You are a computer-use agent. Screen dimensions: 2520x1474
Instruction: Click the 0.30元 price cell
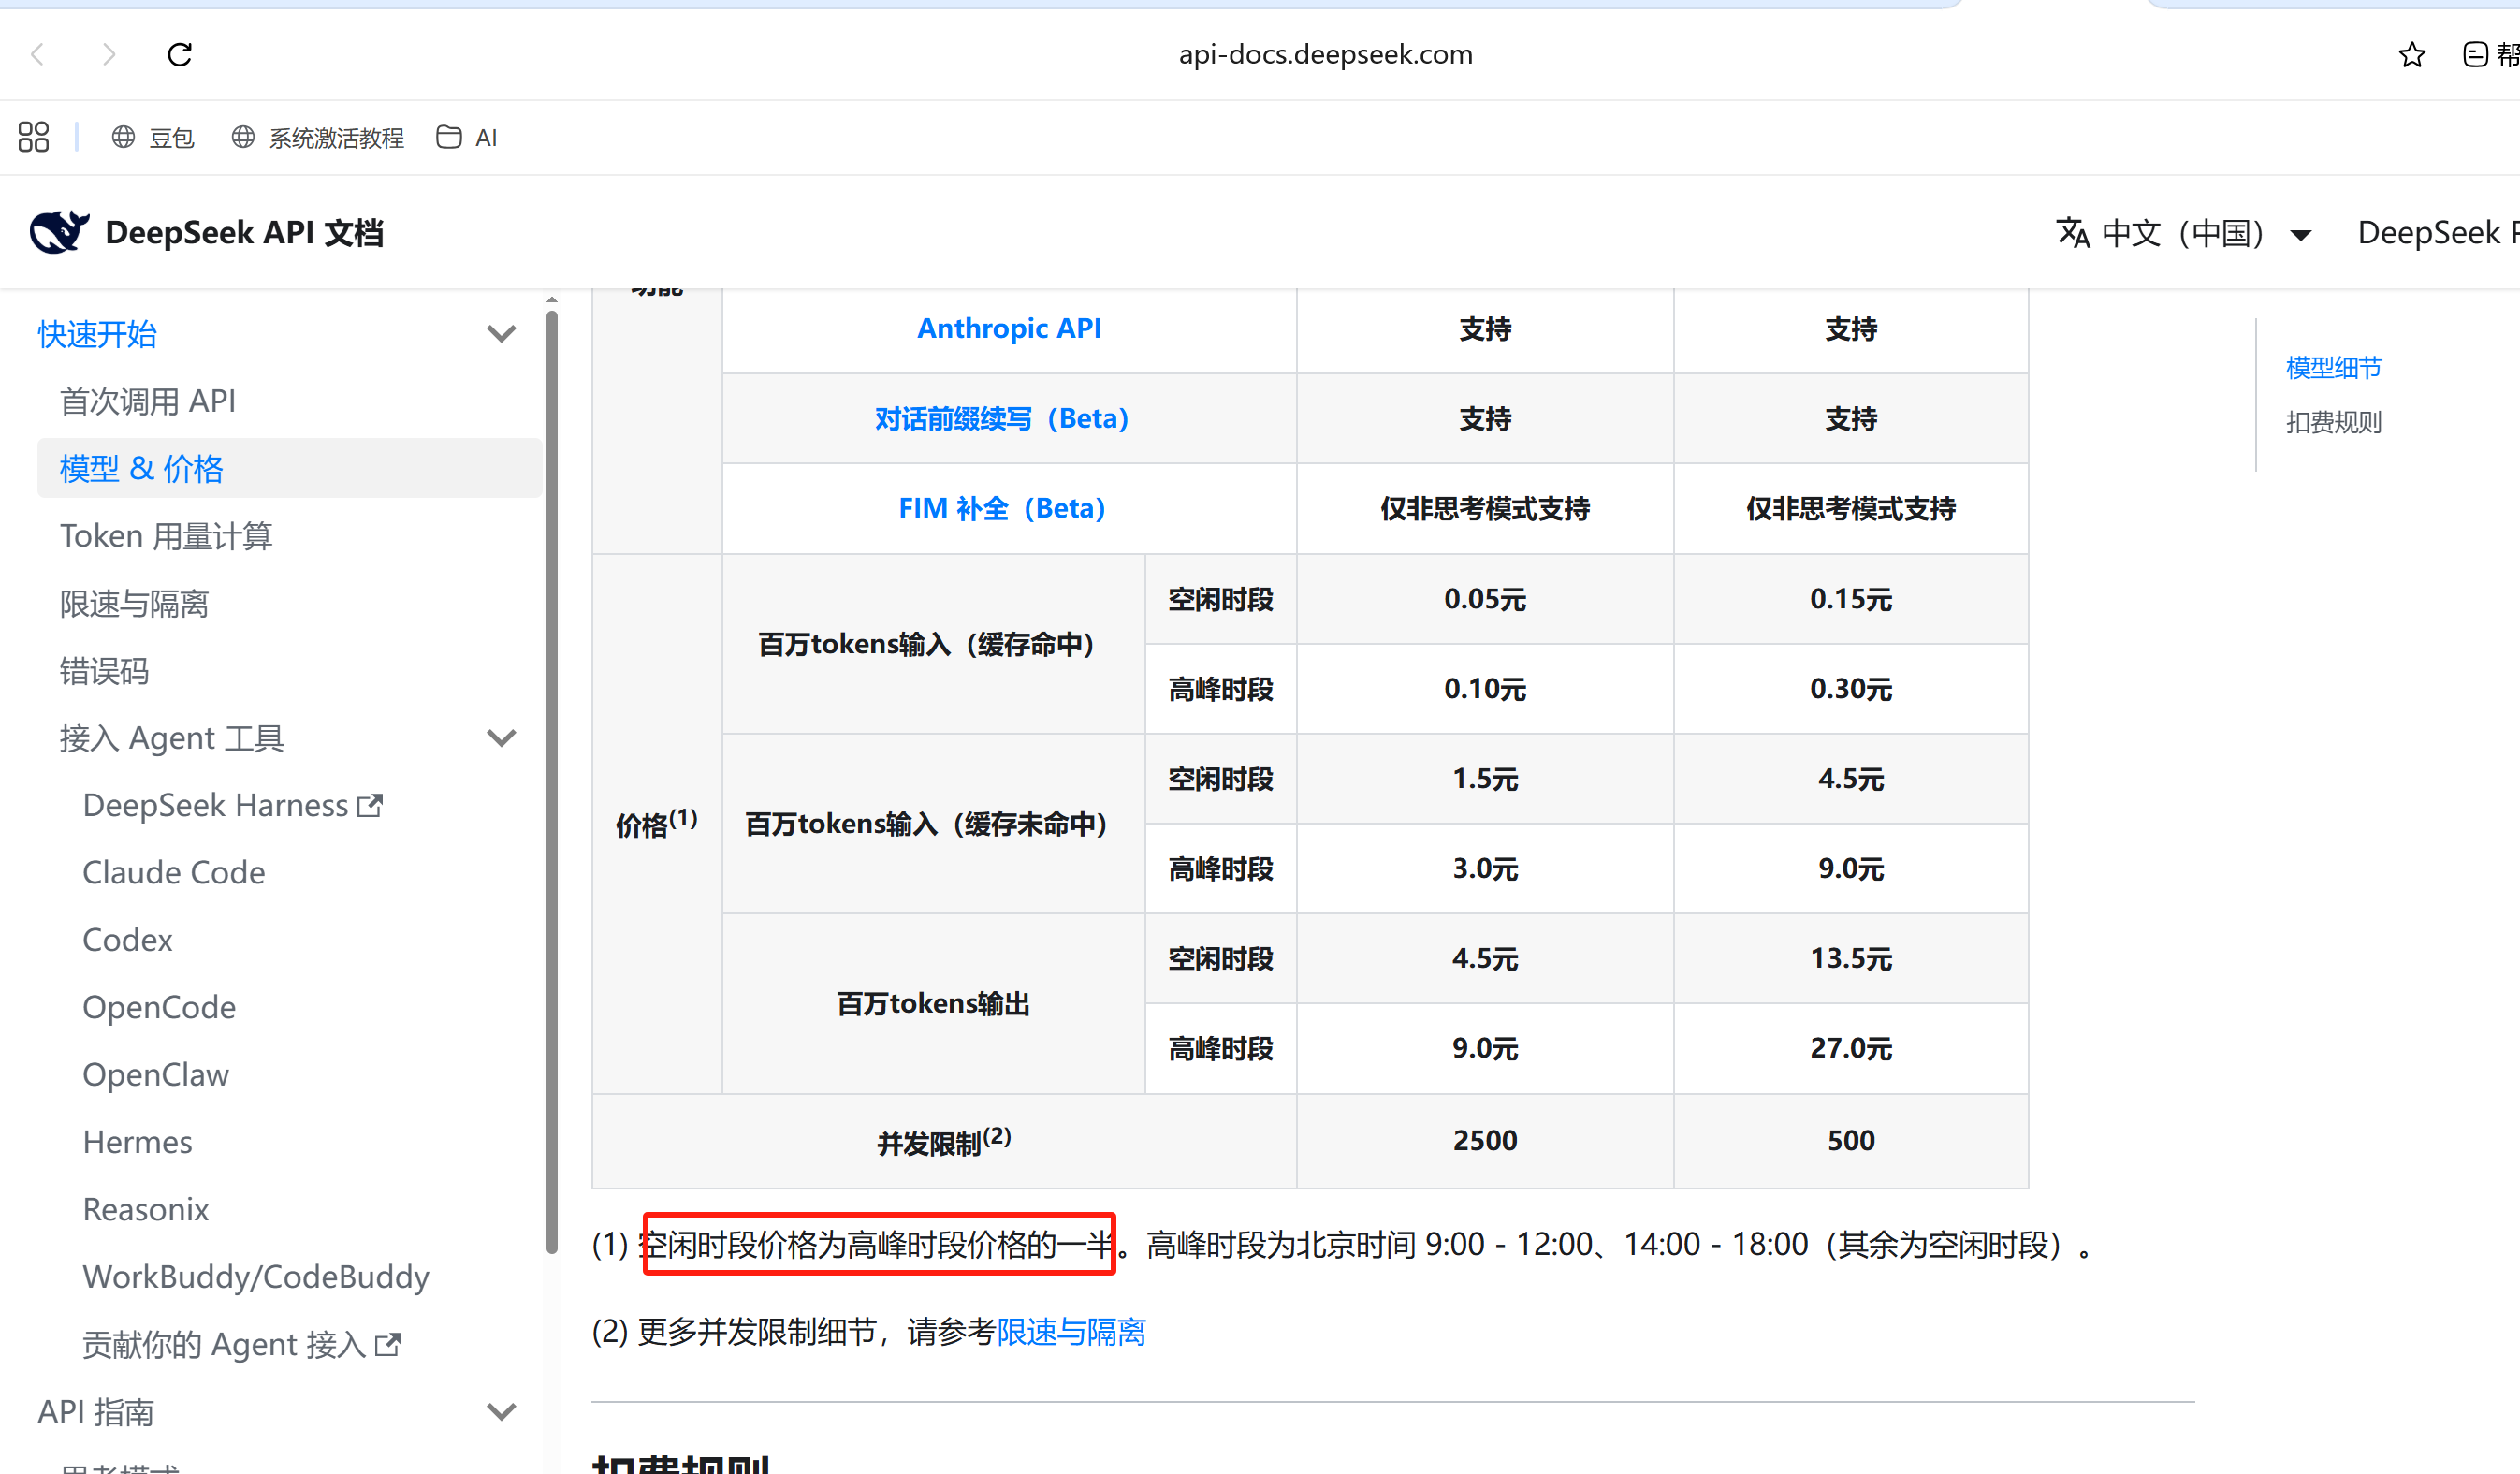pyautogui.click(x=1851, y=689)
